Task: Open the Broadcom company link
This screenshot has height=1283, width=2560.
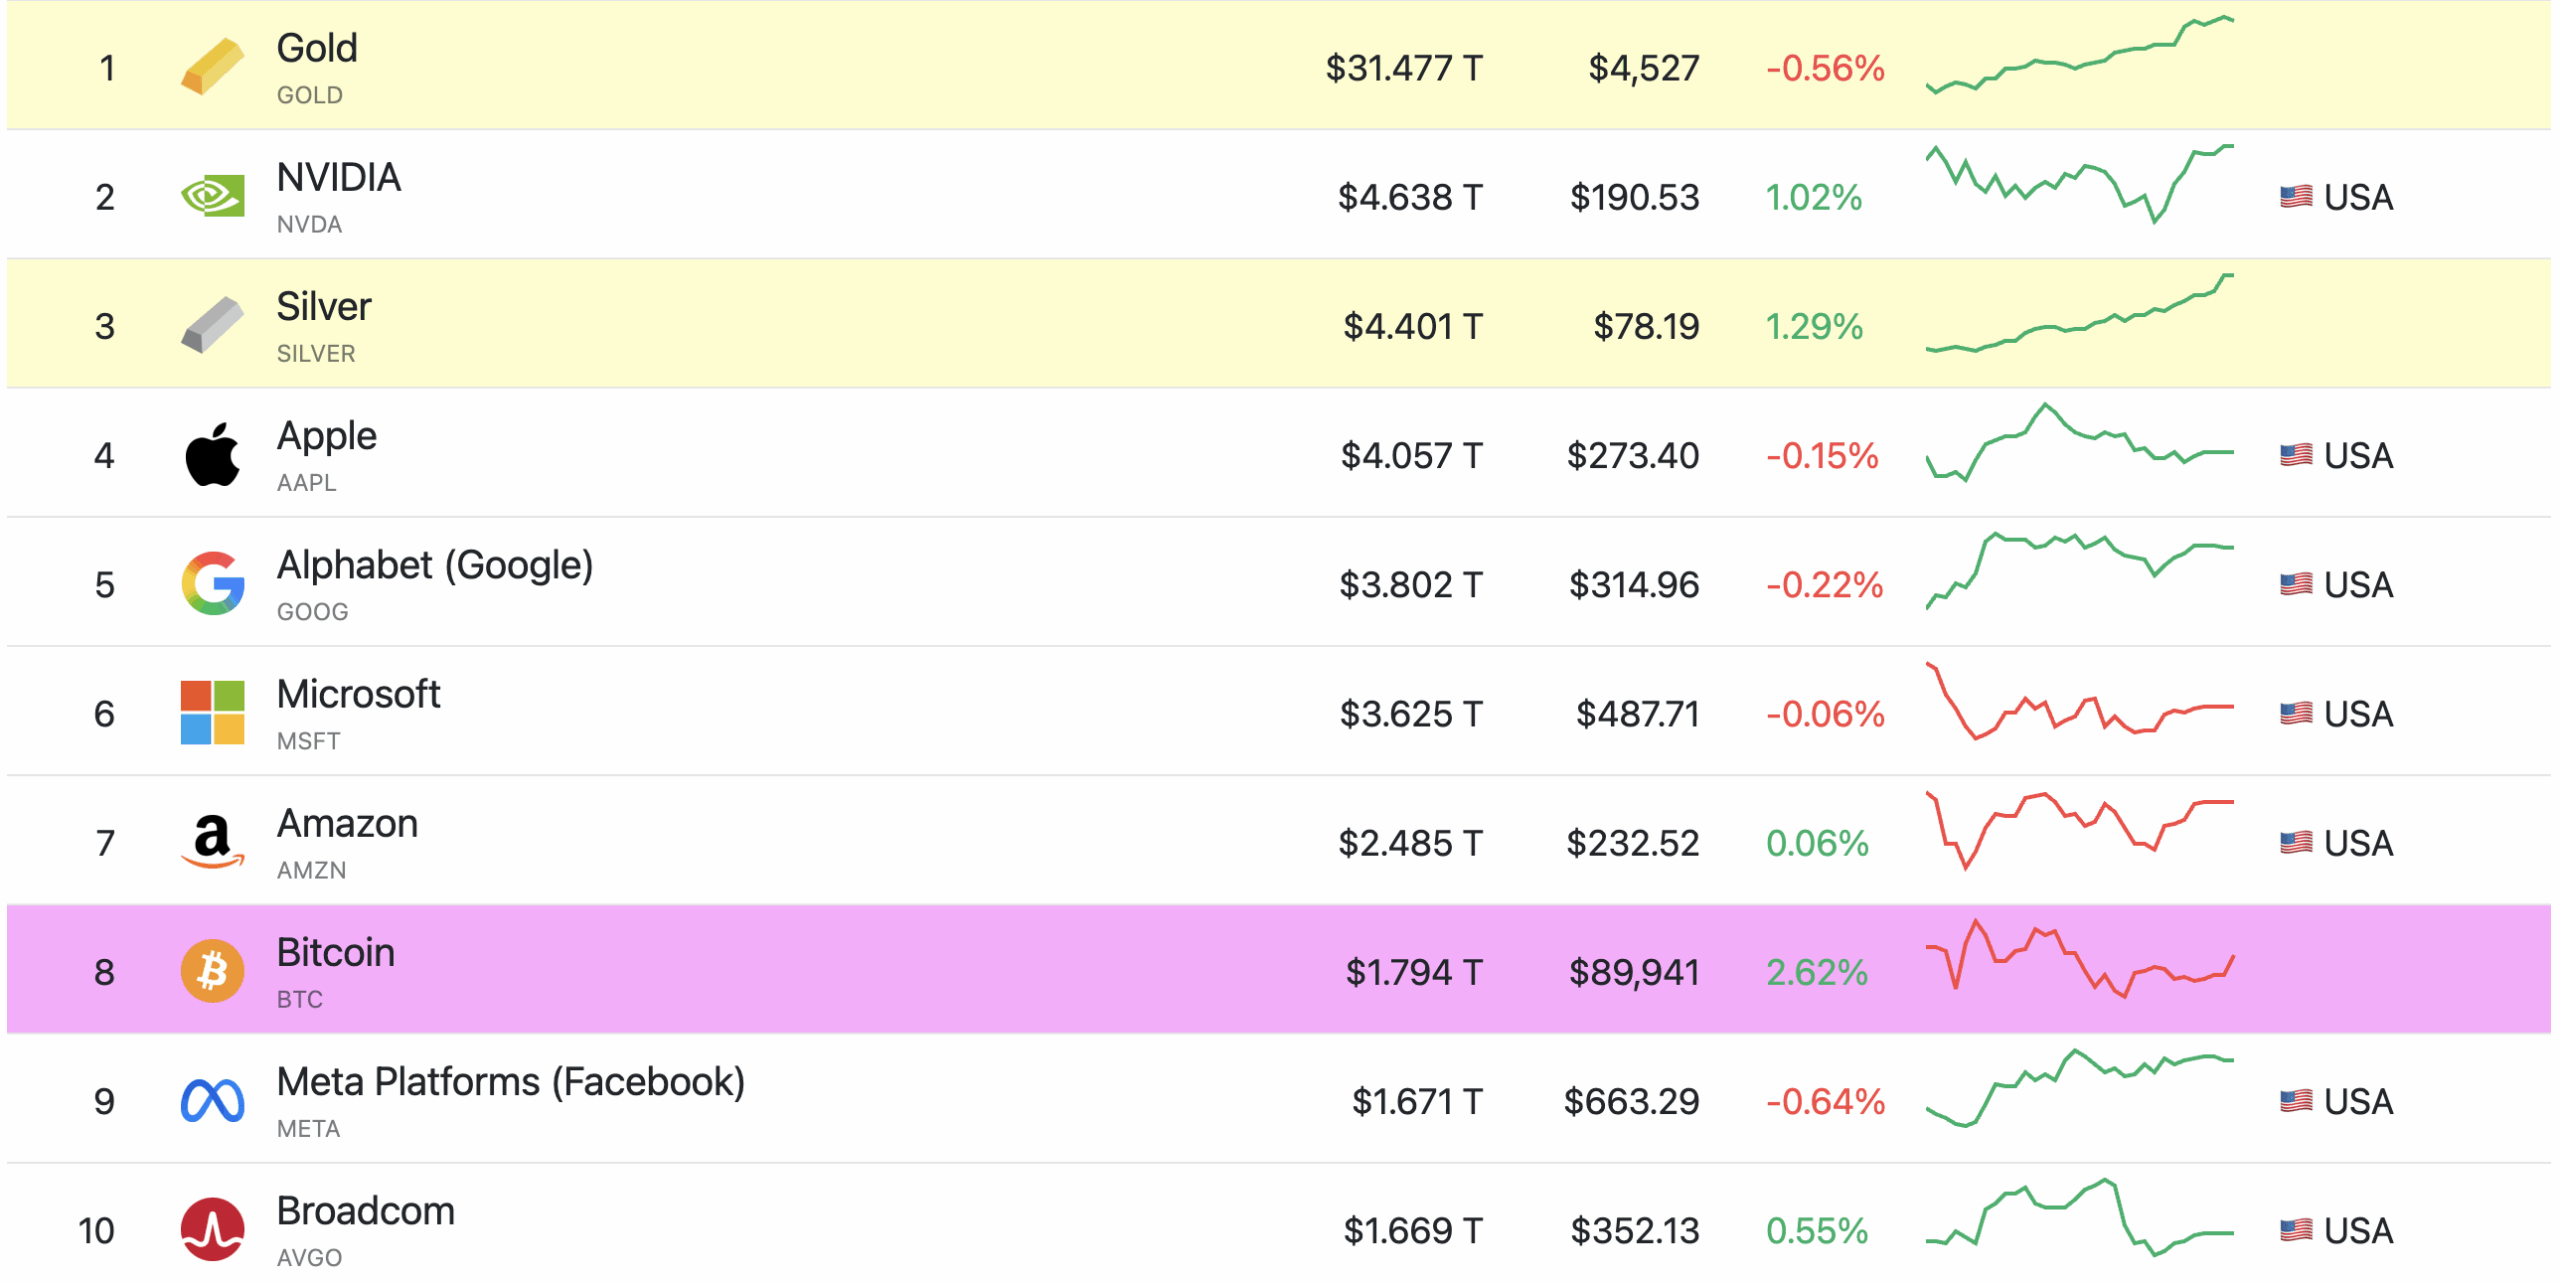Action: (x=365, y=1212)
